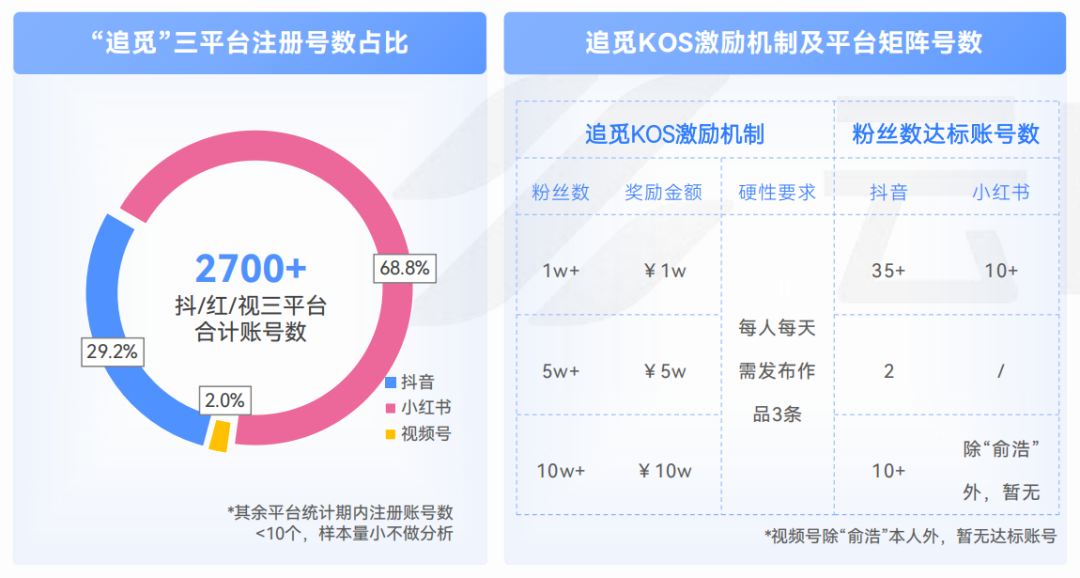
Task: Click the 硬性要求 column header
Action: [x=778, y=192]
